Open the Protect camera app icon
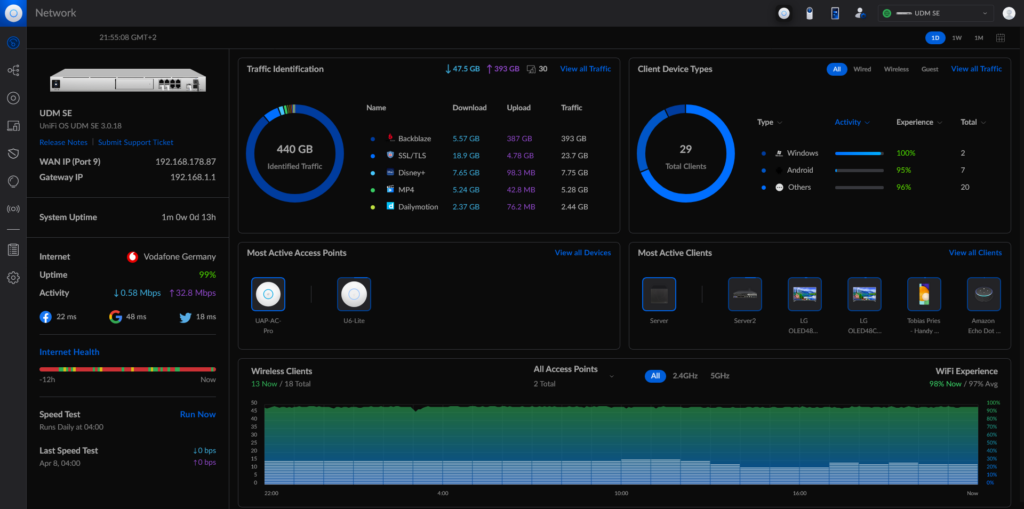 tap(810, 13)
